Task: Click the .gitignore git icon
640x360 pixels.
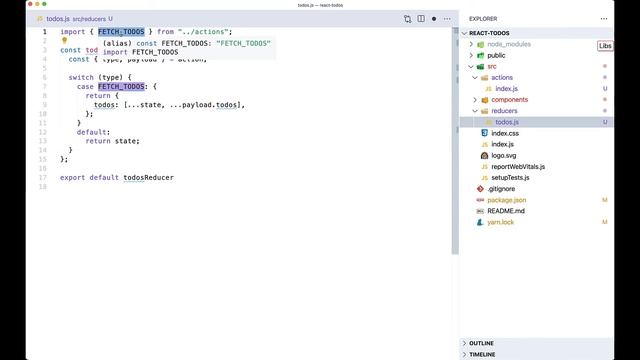Action: pyautogui.click(x=480, y=189)
